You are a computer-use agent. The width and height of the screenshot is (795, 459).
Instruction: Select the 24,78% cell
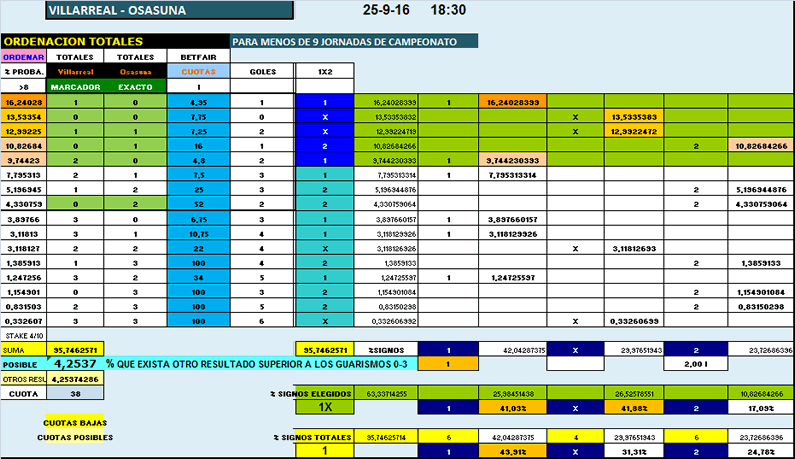pos(761,451)
